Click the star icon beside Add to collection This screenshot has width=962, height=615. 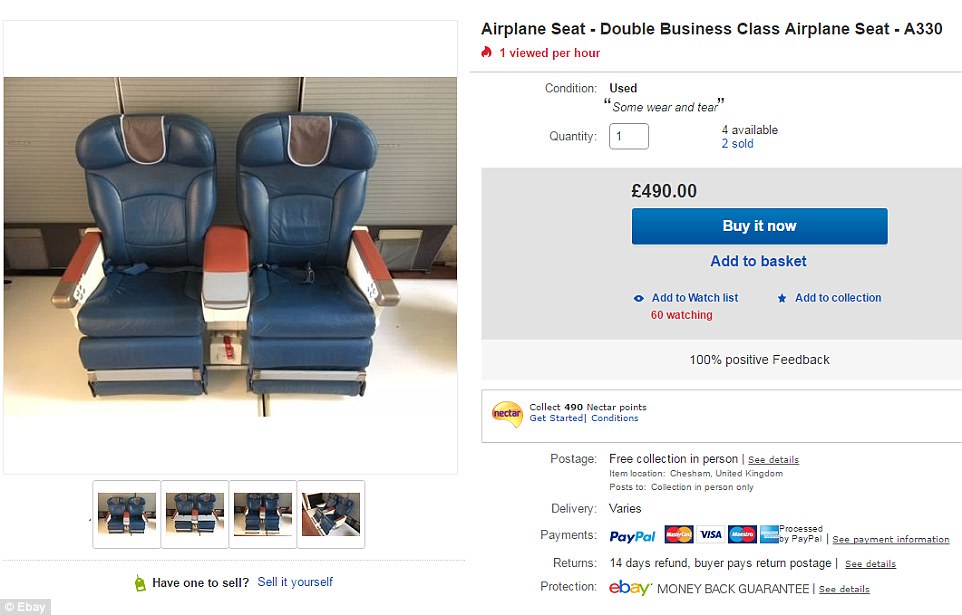point(782,298)
